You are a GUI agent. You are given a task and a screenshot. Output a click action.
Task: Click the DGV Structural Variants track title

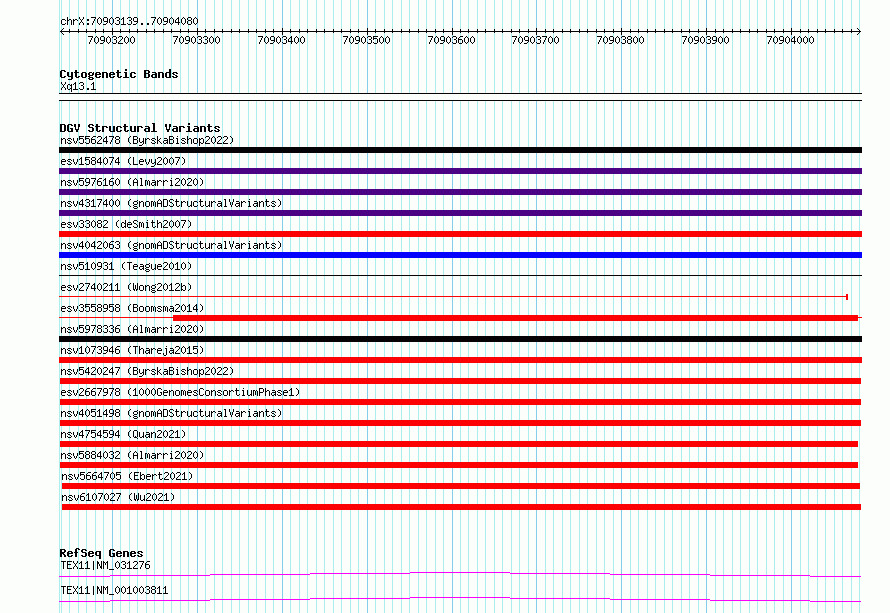(x=140, y=128)
